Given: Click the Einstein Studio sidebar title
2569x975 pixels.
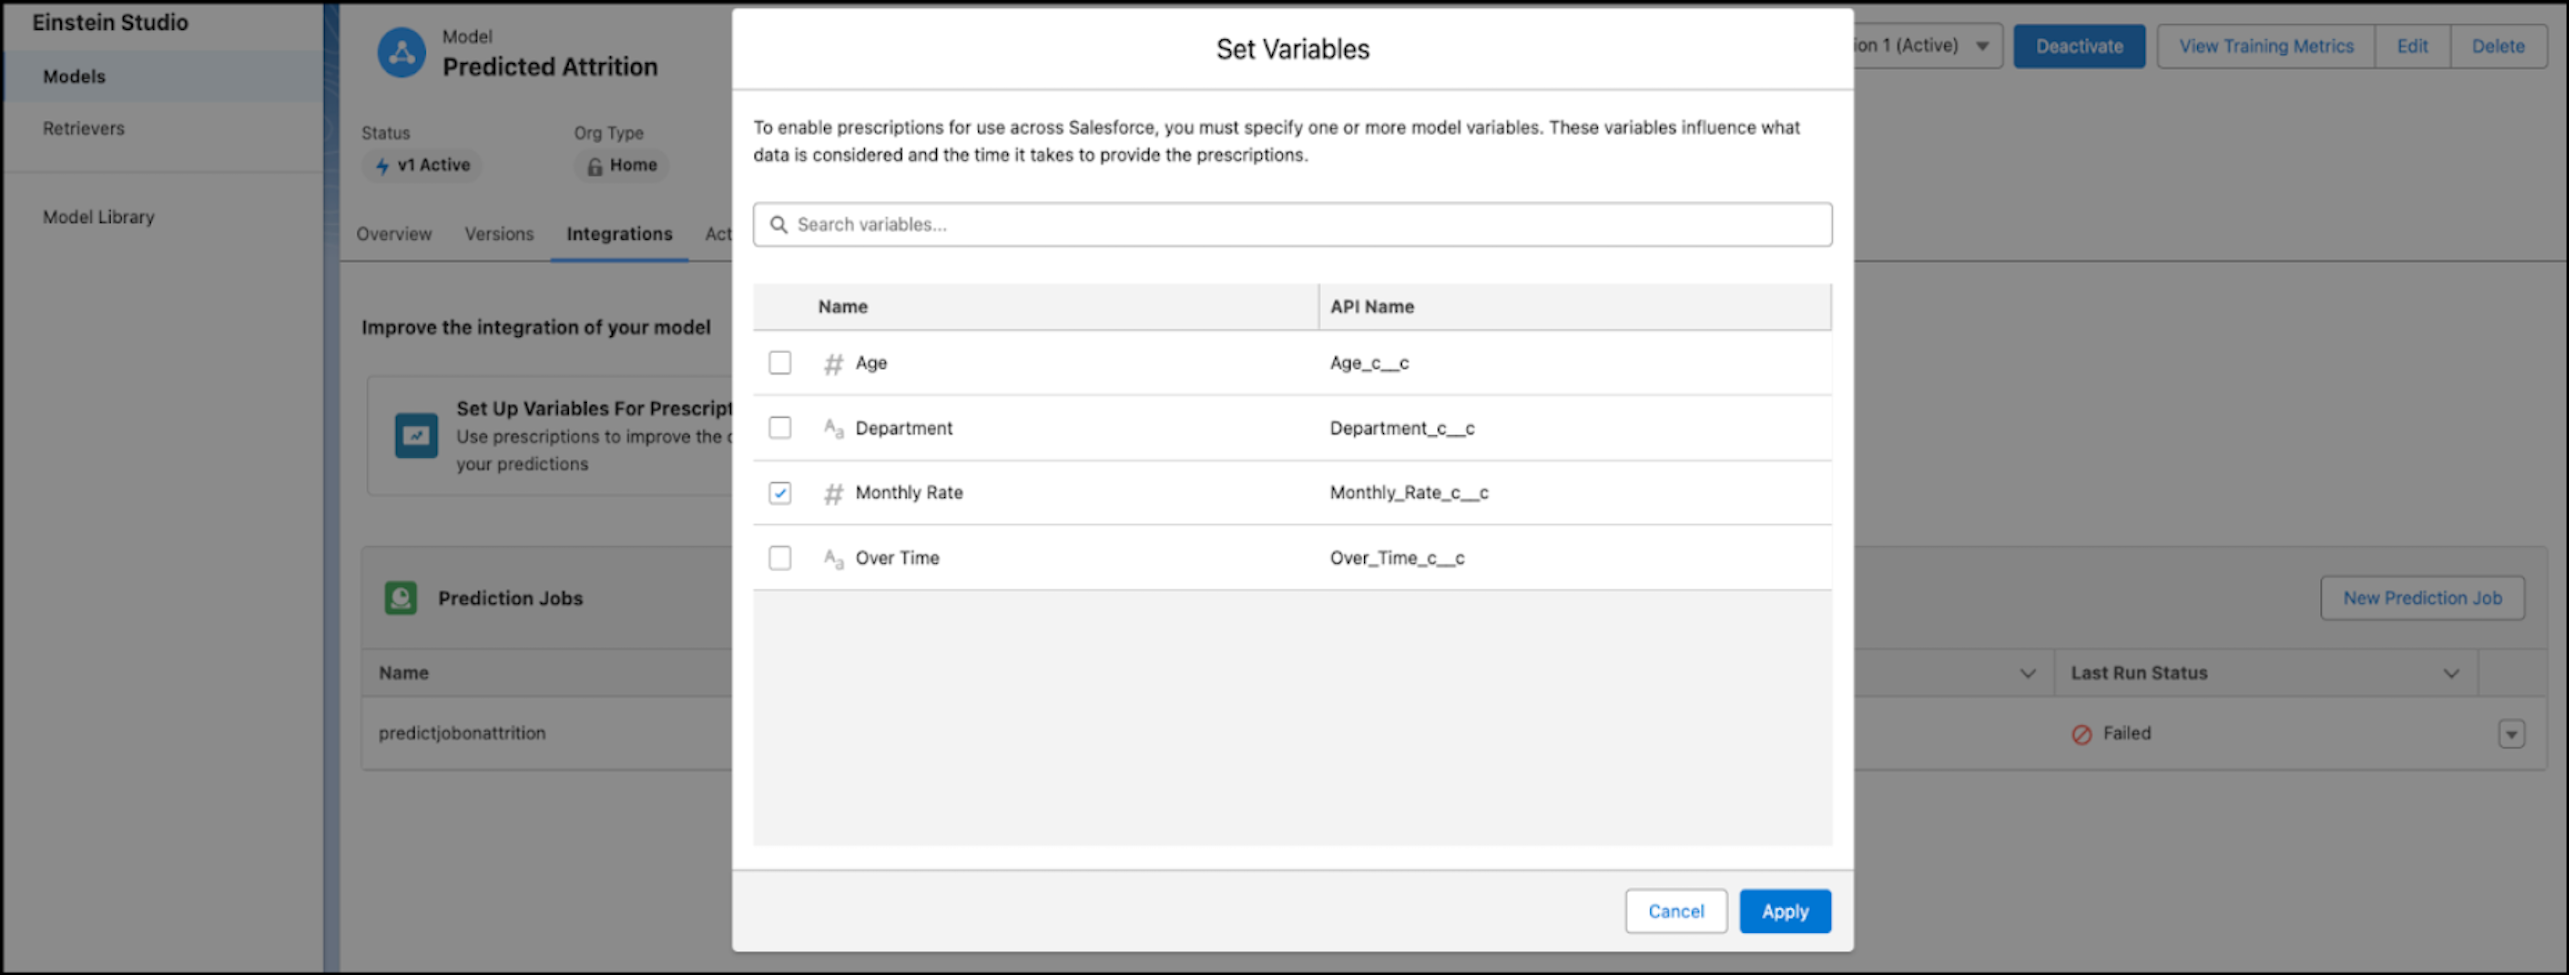Looking at the screenshot, I should click(110, 22).
